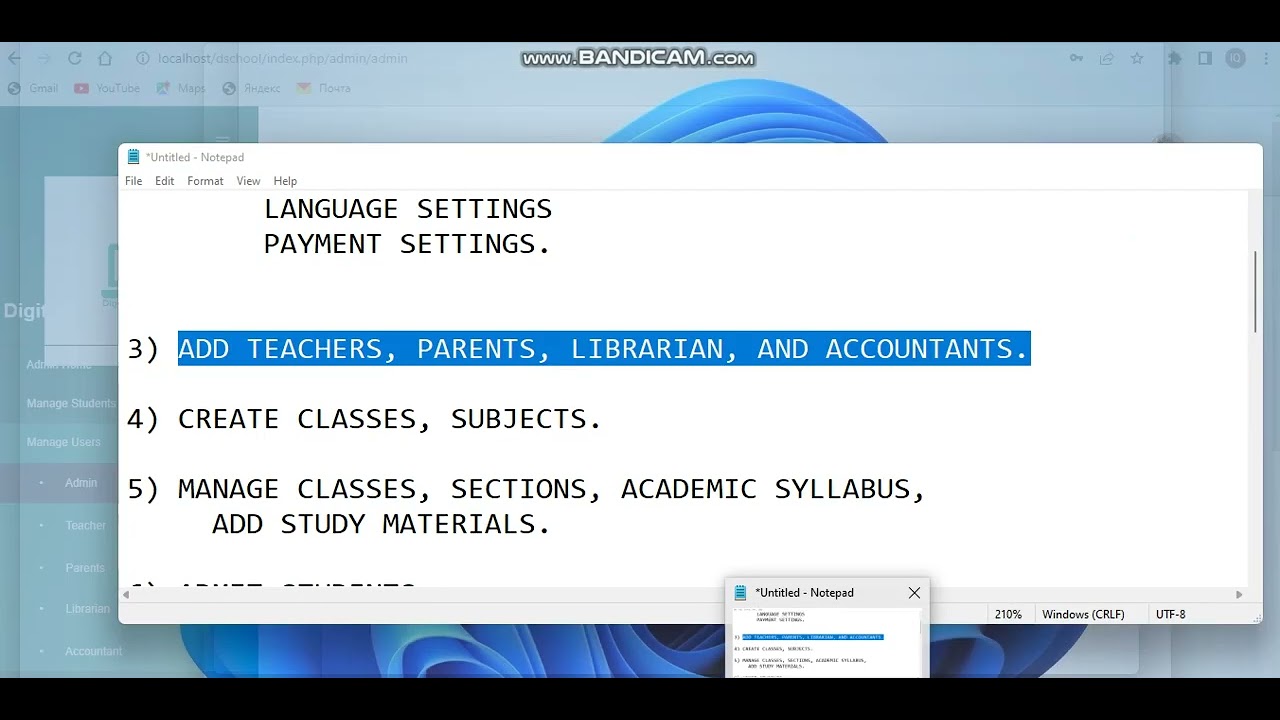Click the side panel icon in browser
The image size is (1280, 720).
(x=1205, y=58)
